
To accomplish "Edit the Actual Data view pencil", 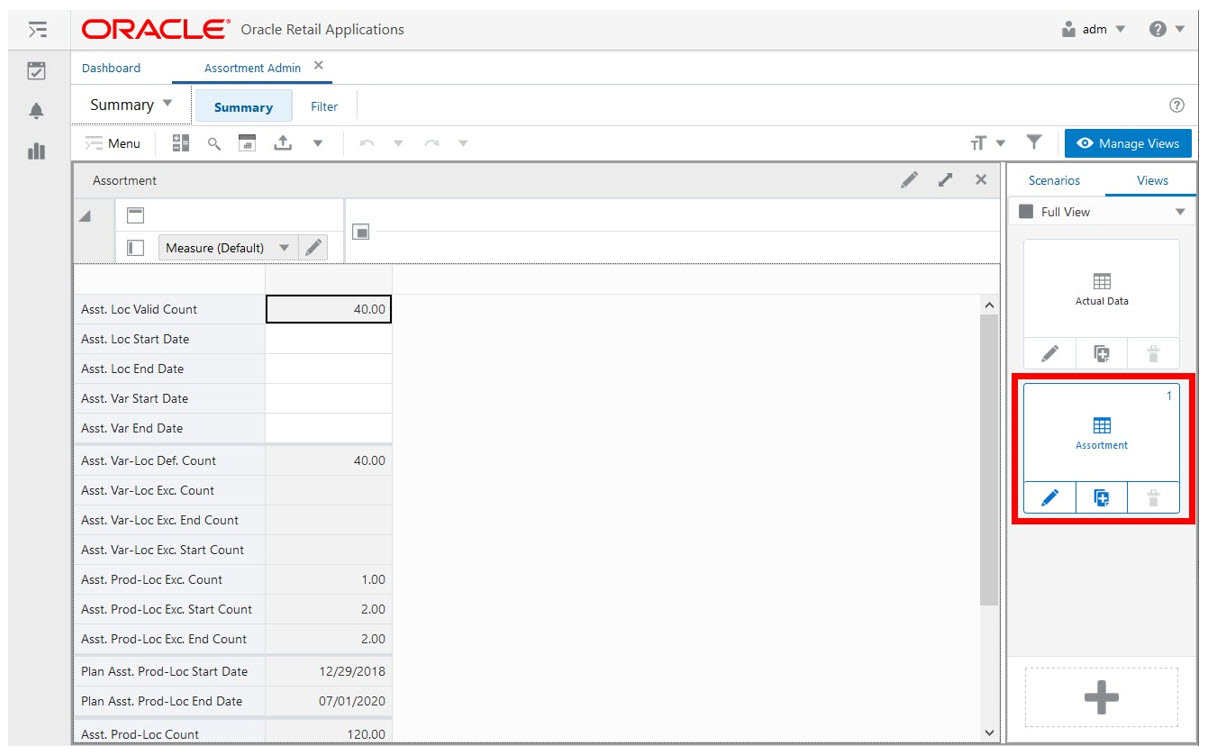I will pos(1050,353).
